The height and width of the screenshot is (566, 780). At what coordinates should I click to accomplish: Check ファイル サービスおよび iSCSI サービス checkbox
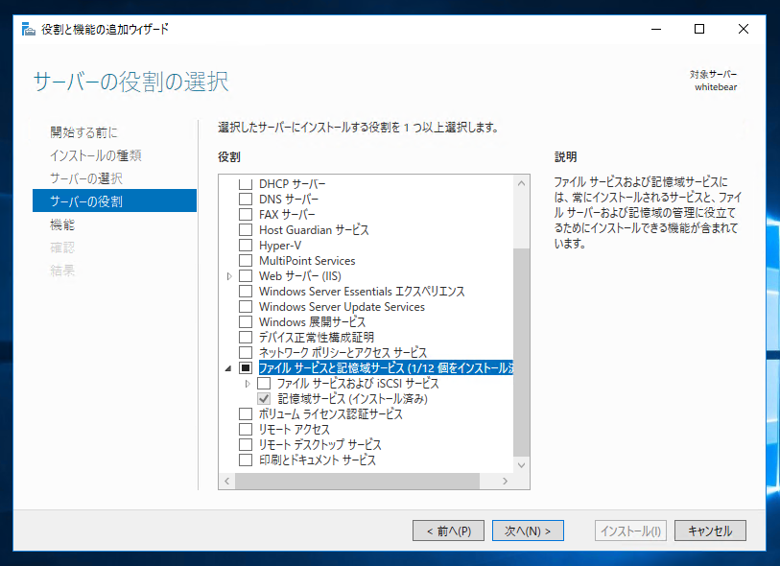[264, 383]
